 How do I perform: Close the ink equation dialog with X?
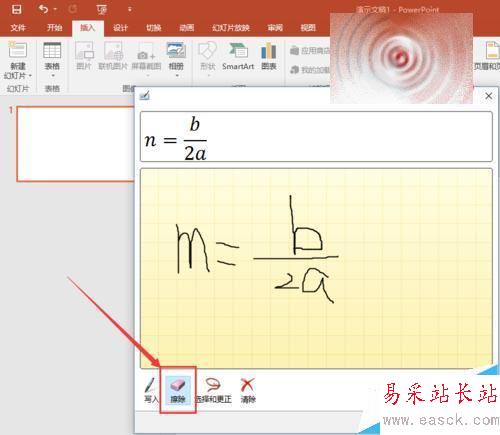489,96
